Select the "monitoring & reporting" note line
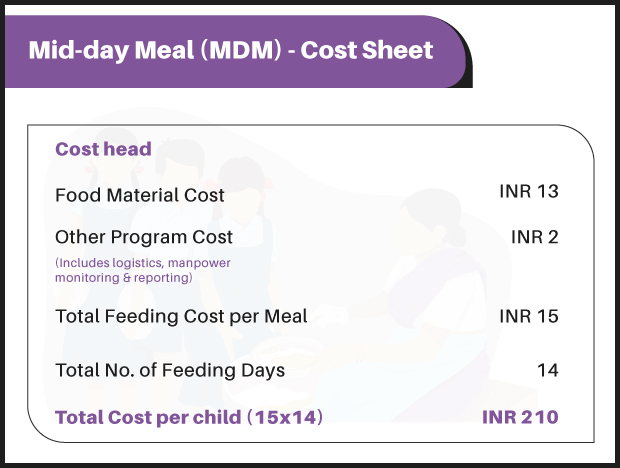620x468 pixels. click(x=123, y=277)
